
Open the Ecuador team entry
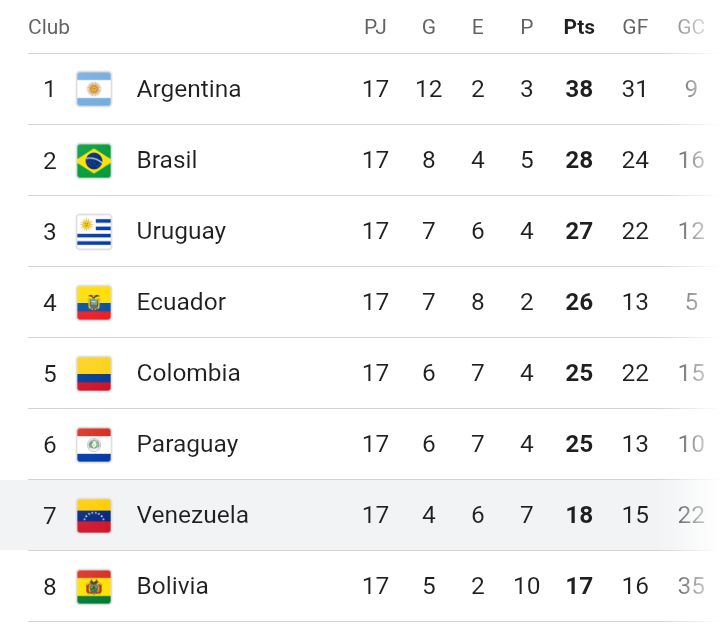(x=181, y=302)
